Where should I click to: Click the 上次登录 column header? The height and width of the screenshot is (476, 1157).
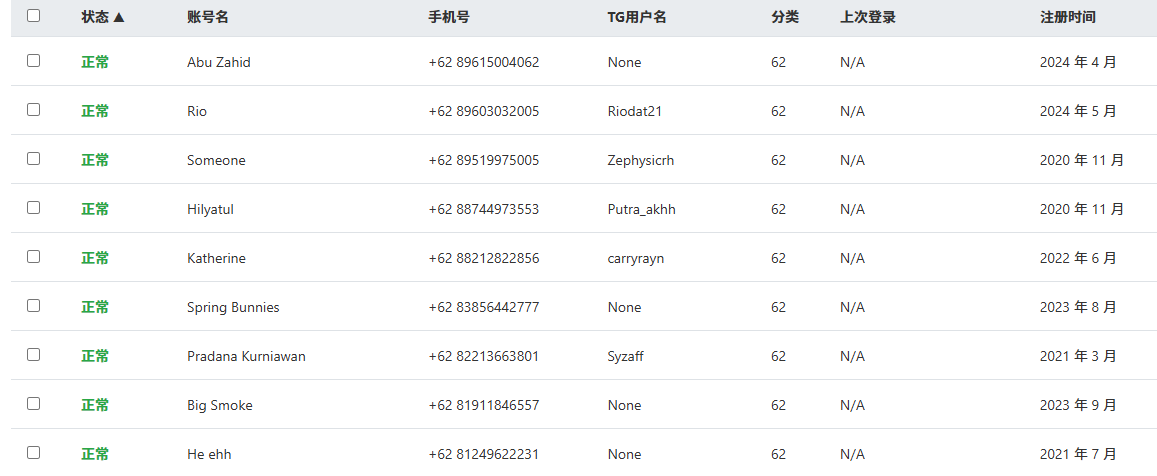point(868,17)
